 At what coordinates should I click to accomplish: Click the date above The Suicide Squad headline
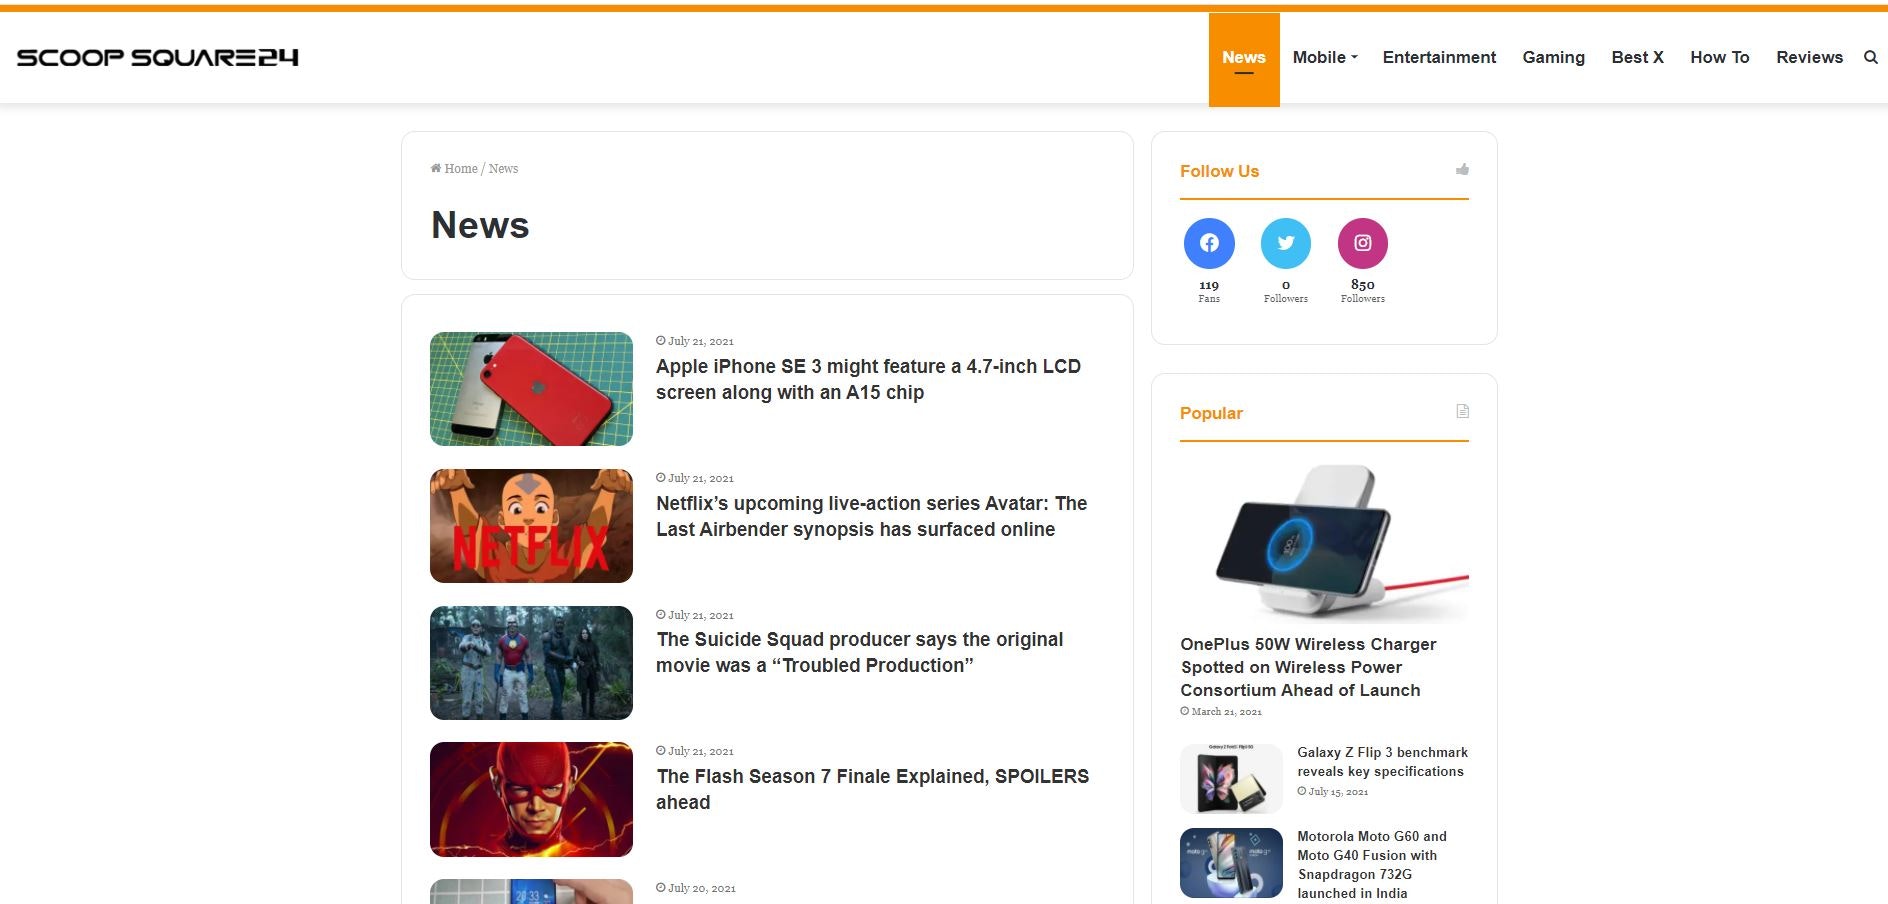coord(695,615)
